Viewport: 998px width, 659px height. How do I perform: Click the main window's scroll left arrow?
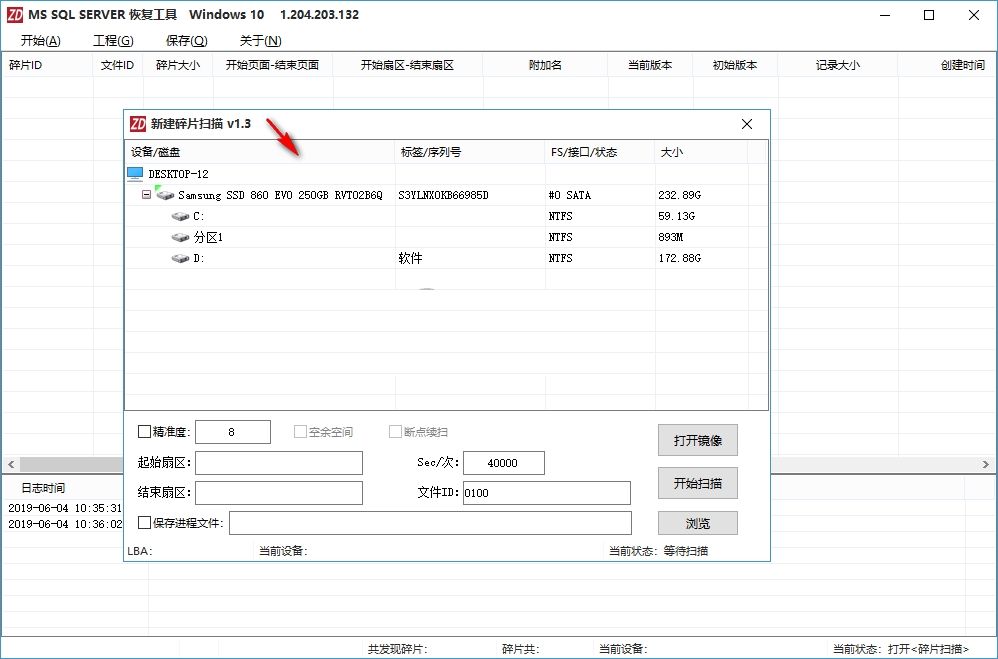pos(10,465)
